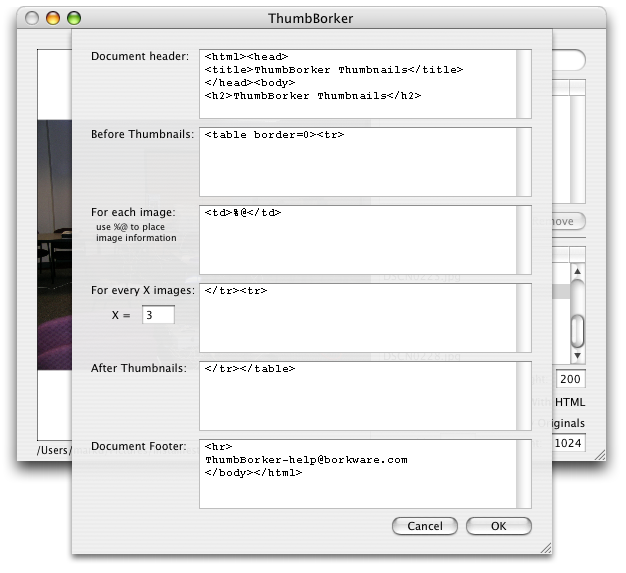626x573 pixels.
Task: Click the Document Footer box scrollbar
Action: 524,474
